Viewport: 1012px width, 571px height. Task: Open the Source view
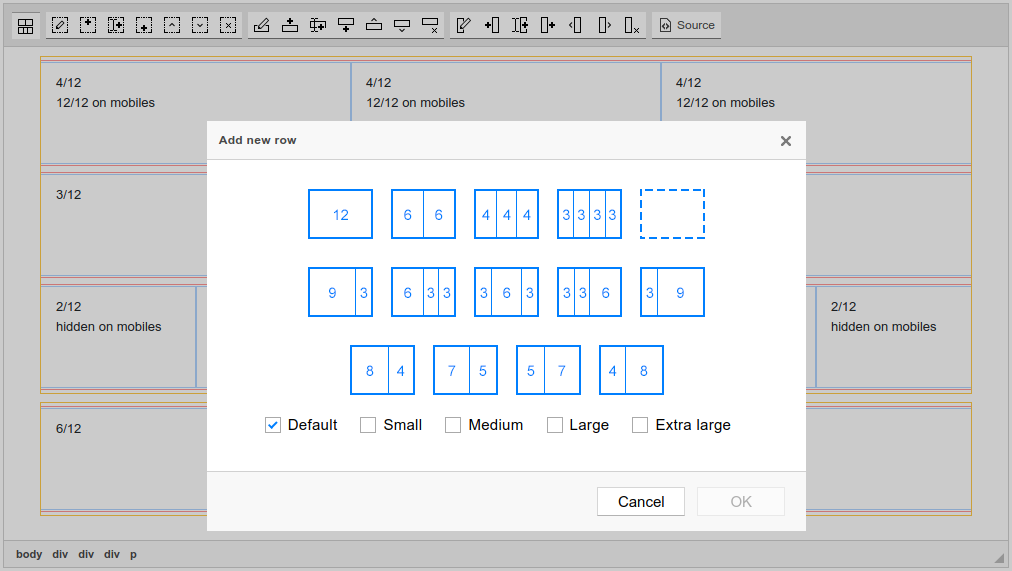coord(687,26)
